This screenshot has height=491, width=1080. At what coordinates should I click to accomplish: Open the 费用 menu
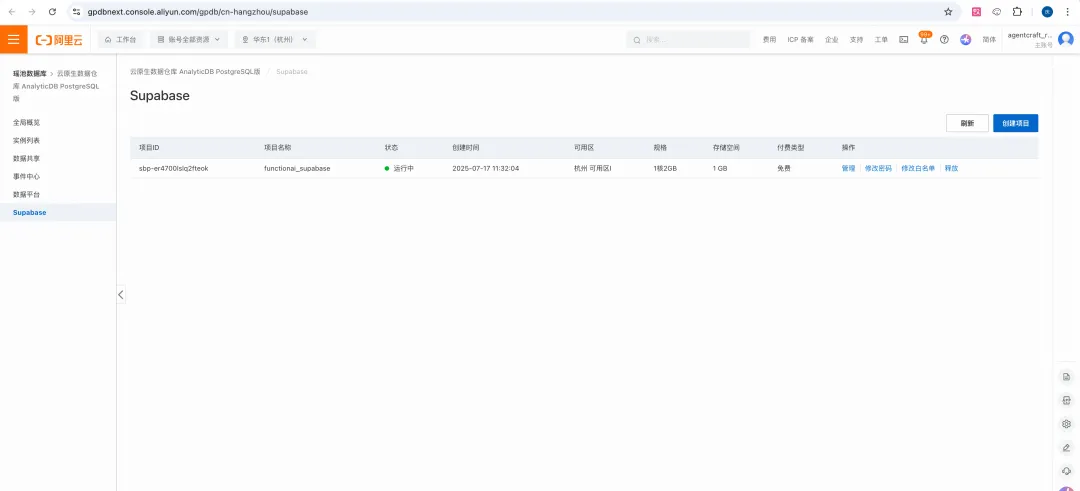coord(769,40)
